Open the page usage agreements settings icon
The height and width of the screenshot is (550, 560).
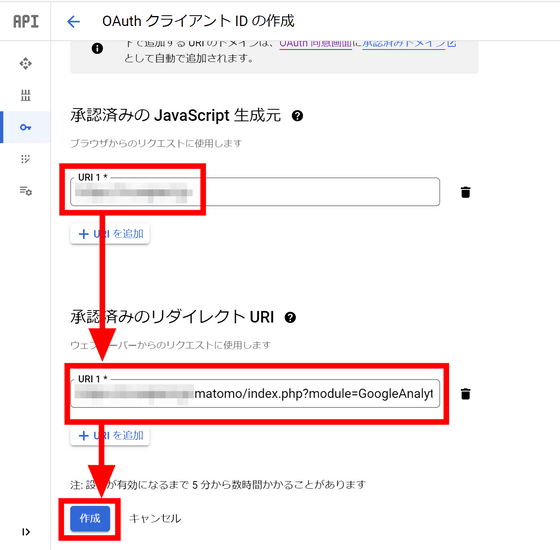[25, 191]
